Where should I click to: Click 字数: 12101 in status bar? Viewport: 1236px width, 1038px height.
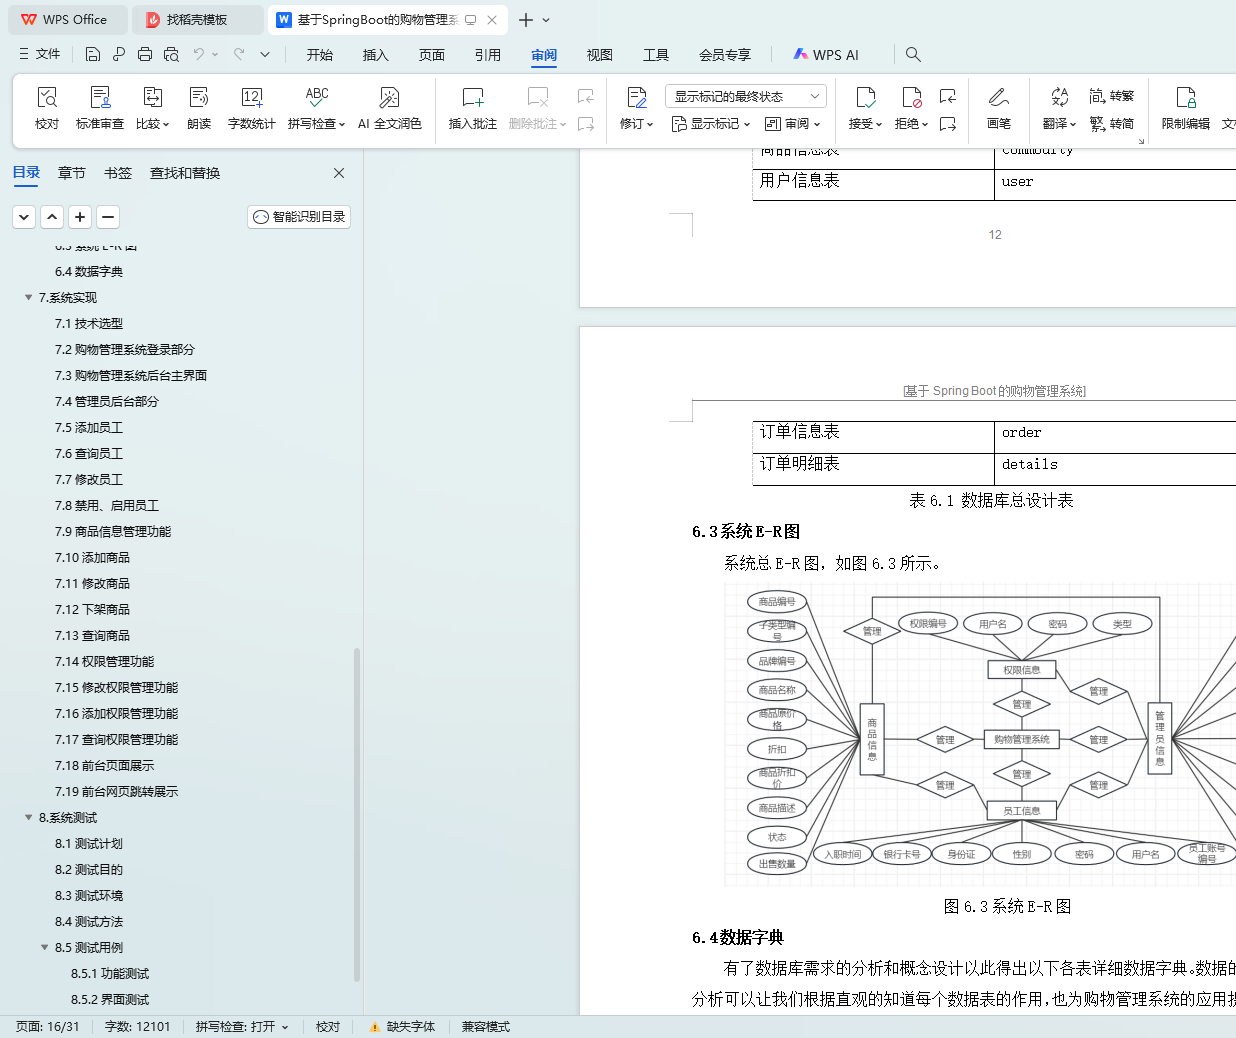(138, 1027)
